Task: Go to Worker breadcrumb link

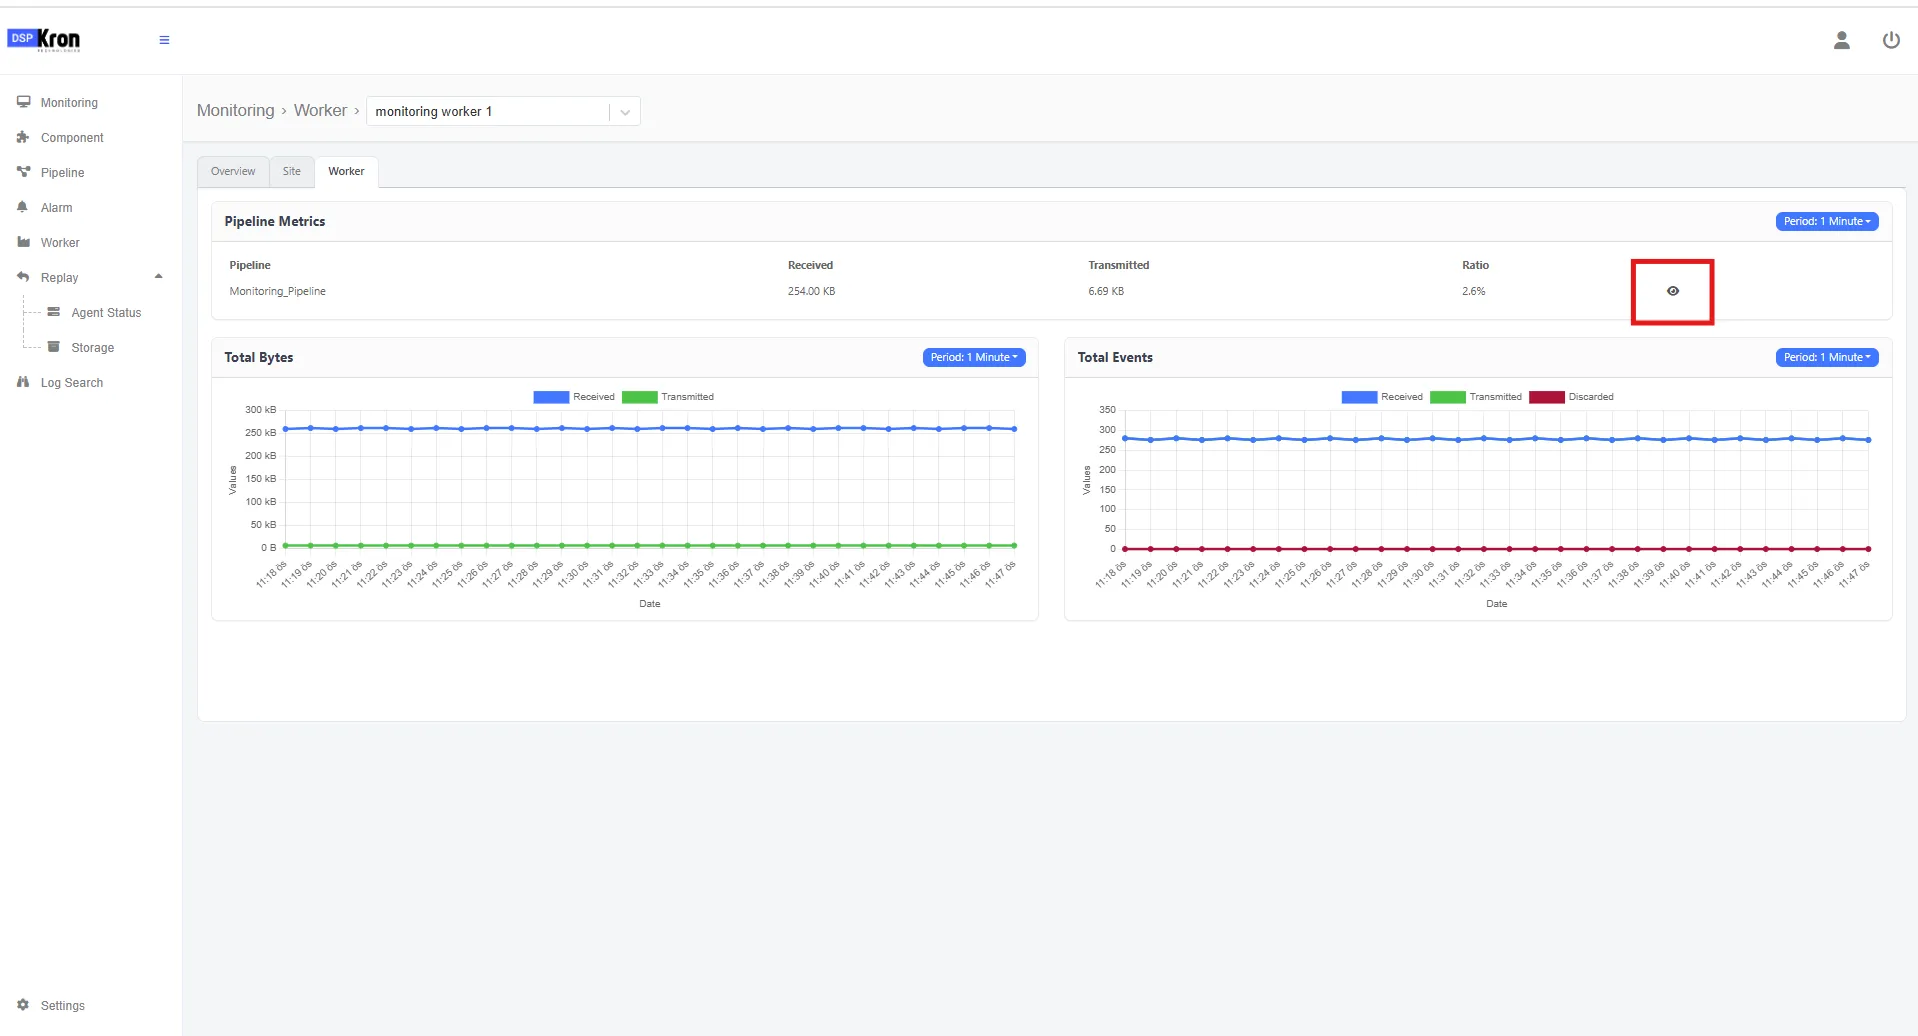Action: tap(320, 110)
